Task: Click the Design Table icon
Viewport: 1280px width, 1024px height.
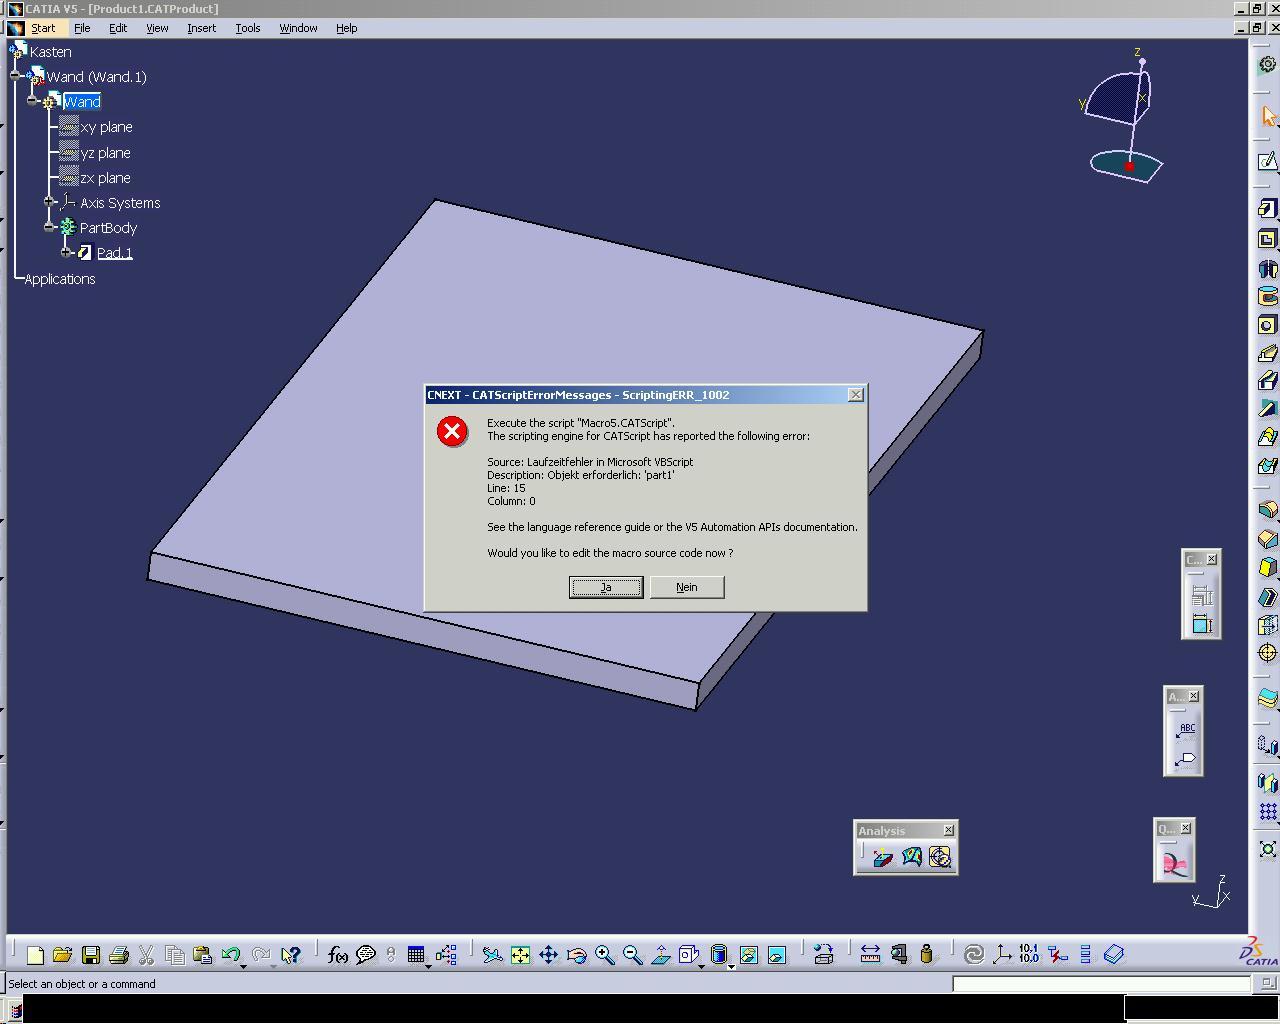Action: (416, 955)
